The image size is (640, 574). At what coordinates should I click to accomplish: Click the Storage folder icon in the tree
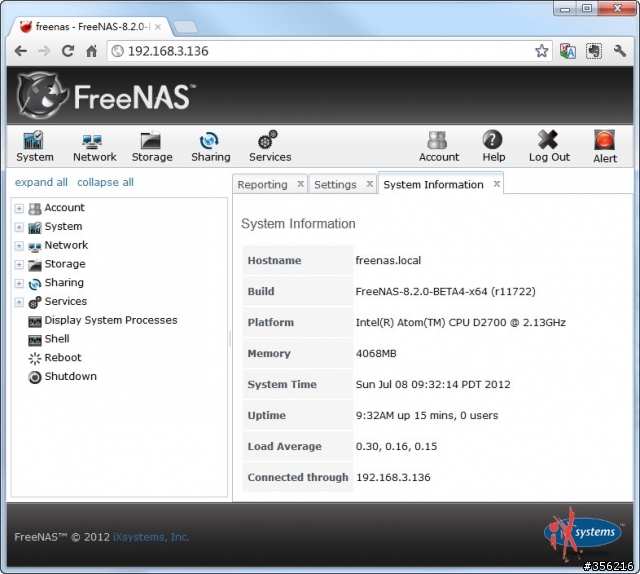point(35,265)
